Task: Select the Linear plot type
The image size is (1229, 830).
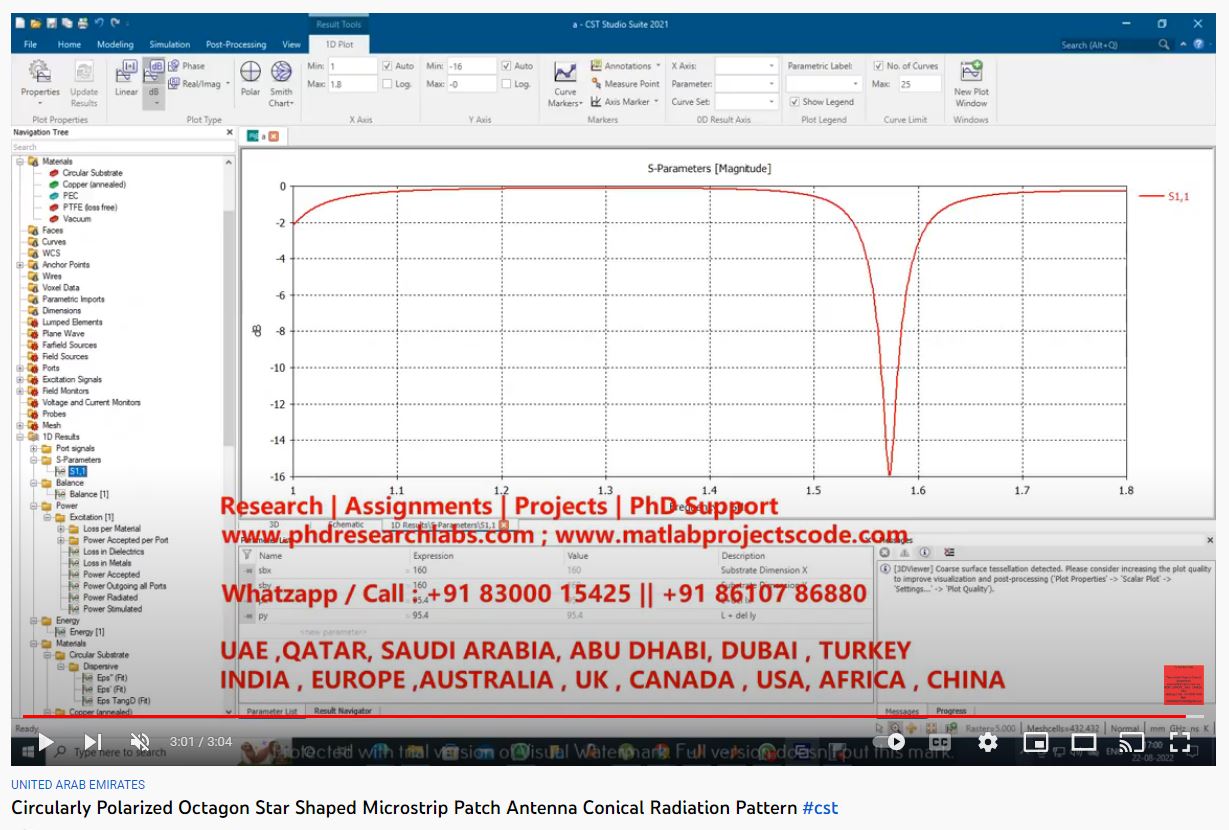Action: (x=126, y=78)
